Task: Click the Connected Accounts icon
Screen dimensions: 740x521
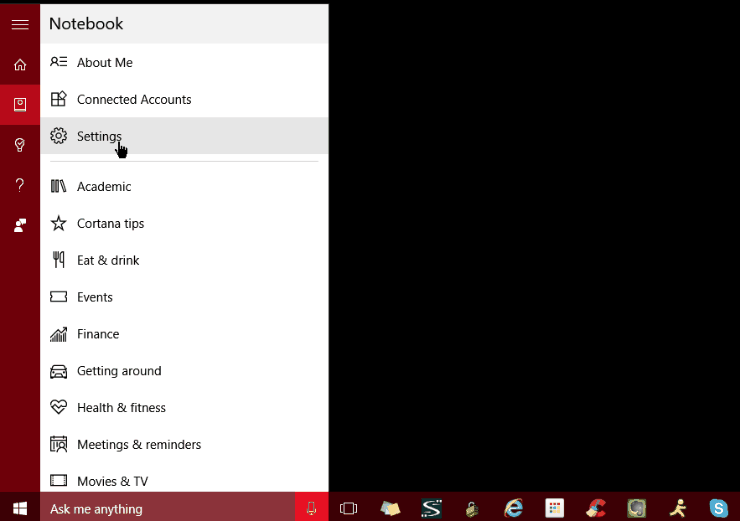Action: 59,99
